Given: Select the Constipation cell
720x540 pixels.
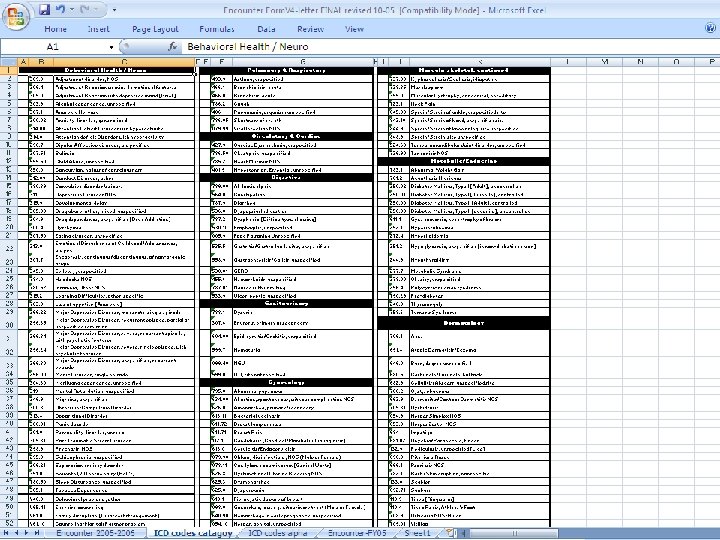Looking at the screenshot, I should [302, 194].
